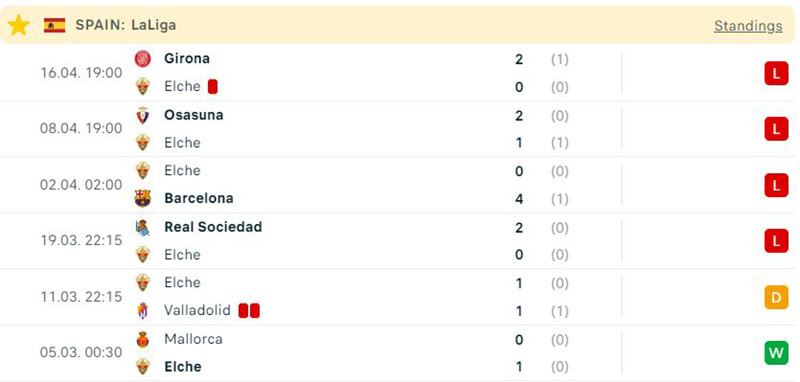Select the Real Sociedad team name
This screenshot has width=800, height=382.
(x=213, y=227)
